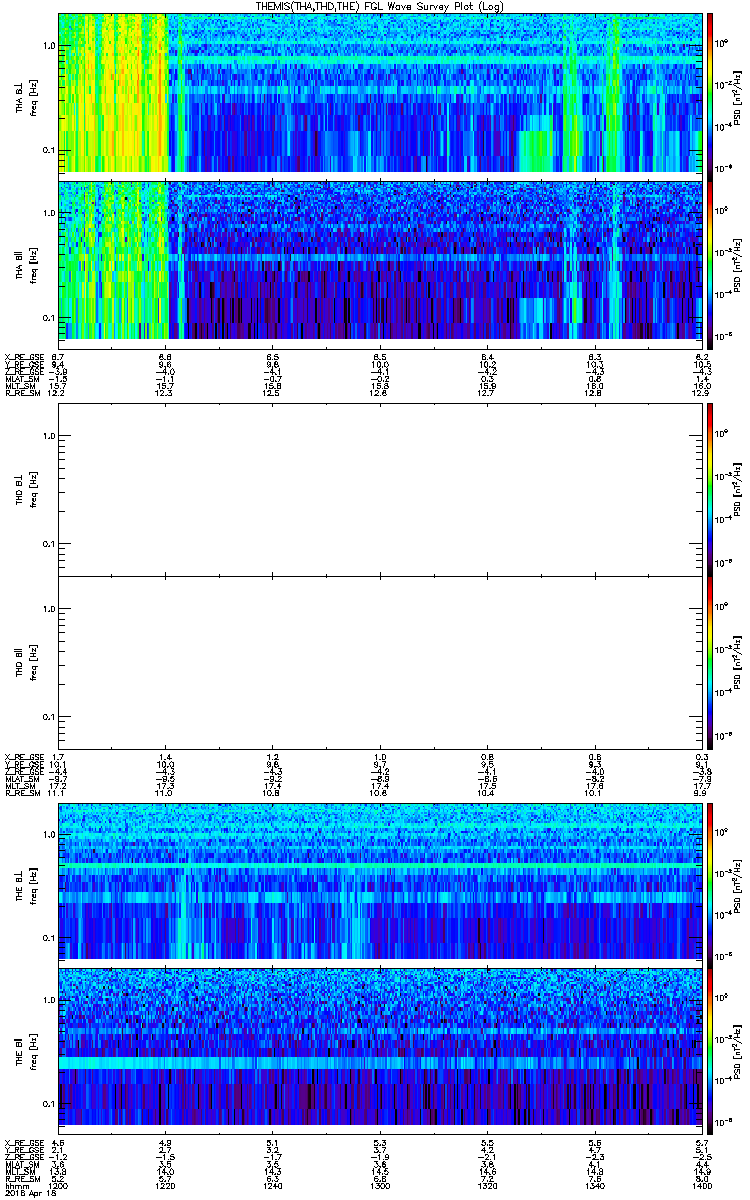Click the '0.1' frequency tick on THE B-parallel axis
Screen dimensions: 750x1200
coord(49,1104)
